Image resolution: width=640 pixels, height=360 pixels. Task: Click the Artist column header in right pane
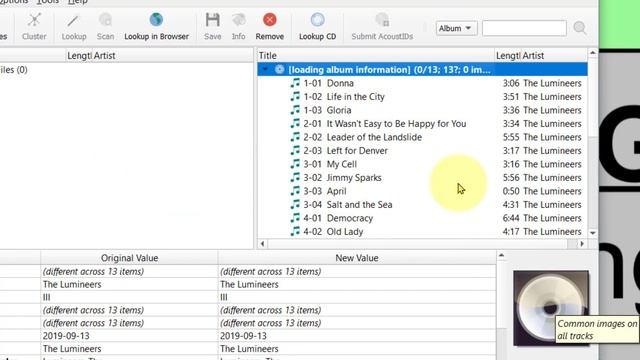coord(554,56)
